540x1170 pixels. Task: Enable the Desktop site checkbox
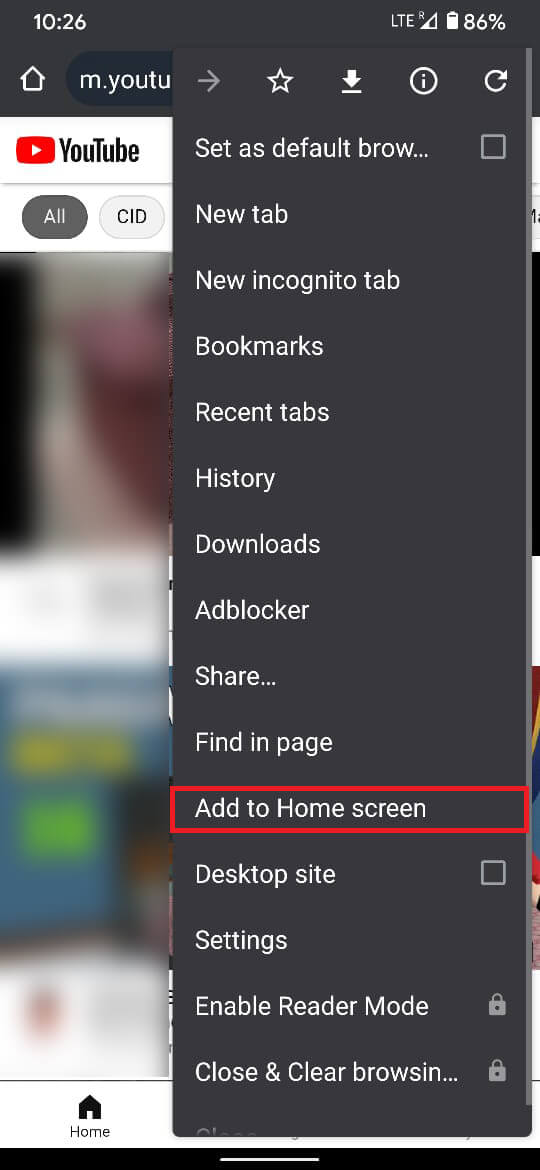(x=493, y=873)
